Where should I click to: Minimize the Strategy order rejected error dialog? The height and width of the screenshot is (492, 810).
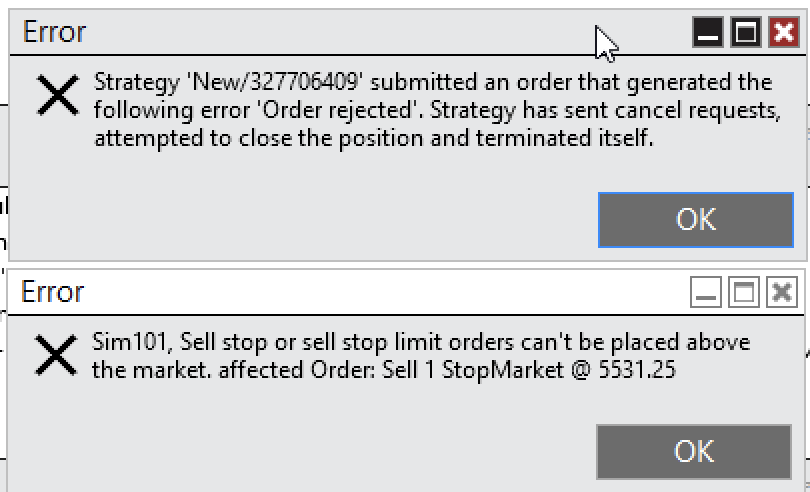(x=708, y=33)
